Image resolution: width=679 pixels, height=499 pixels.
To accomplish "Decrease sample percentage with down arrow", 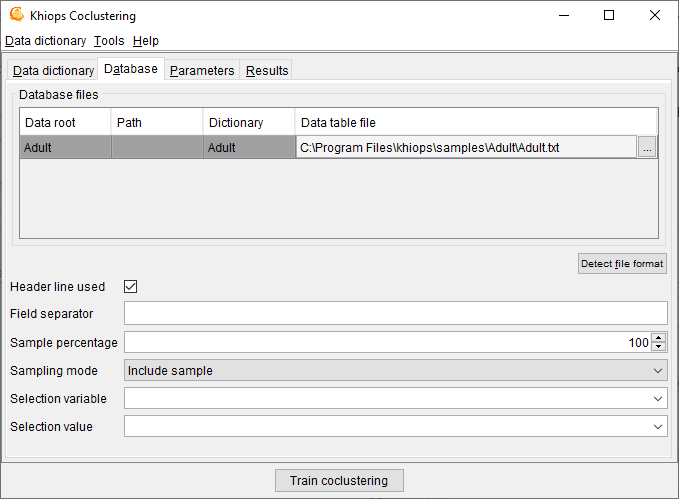I will click(658, 347).
